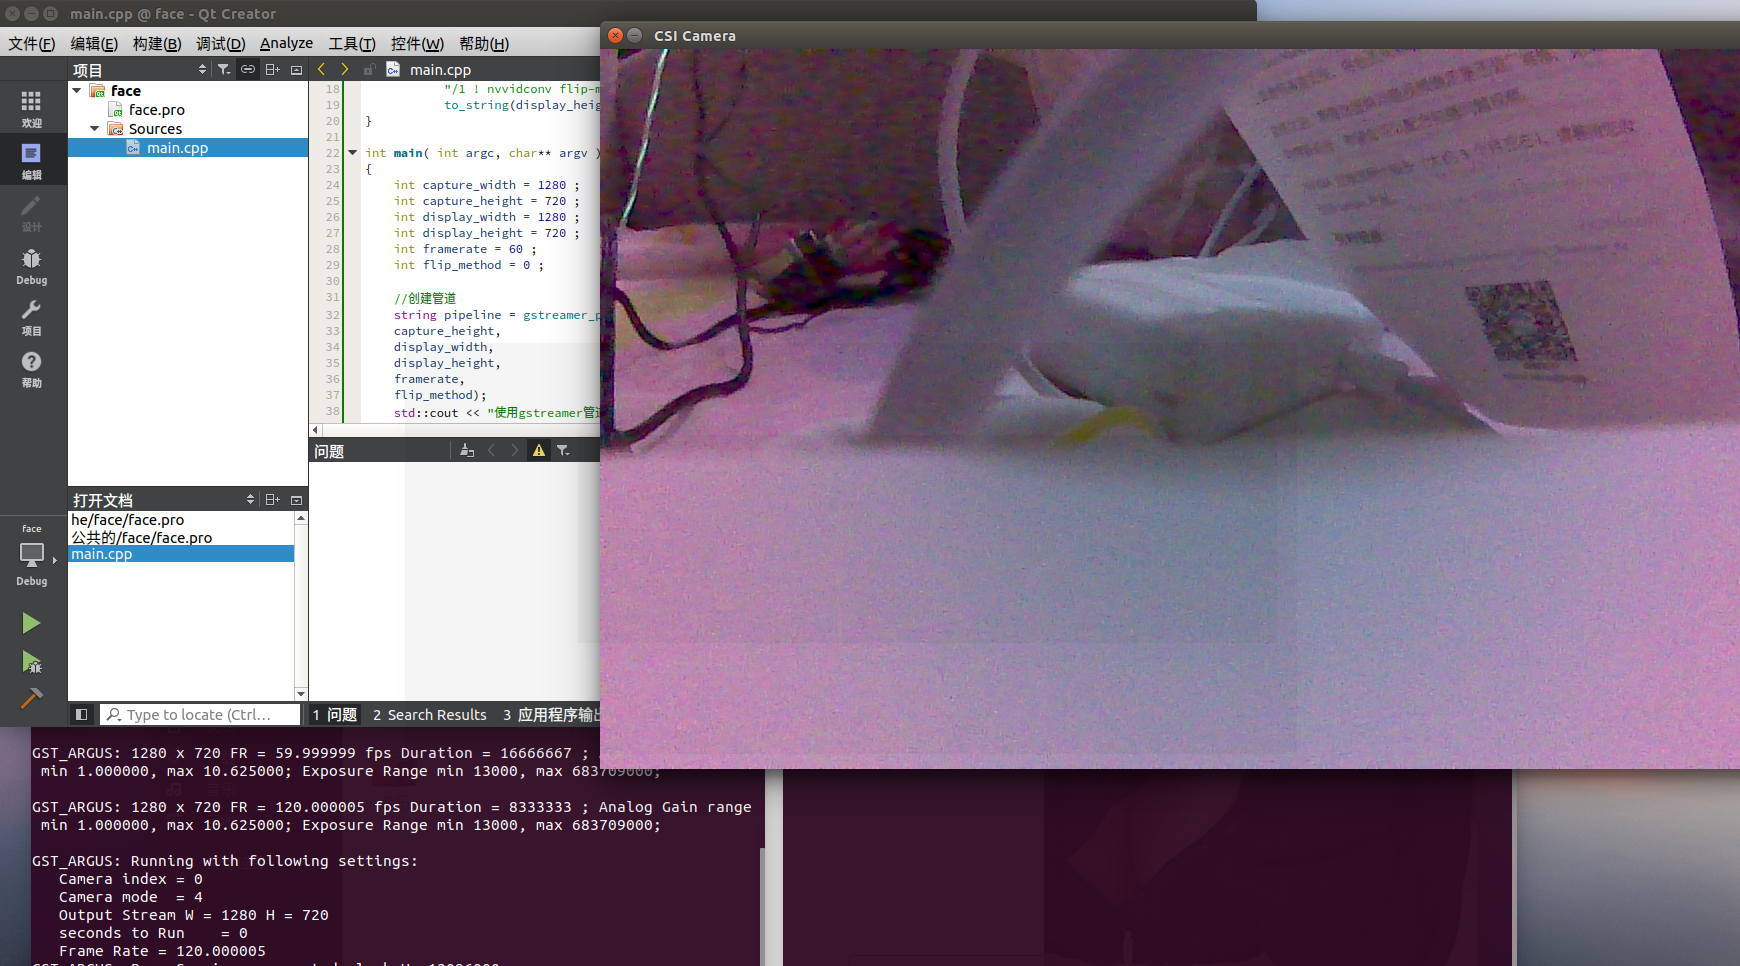Viewport: 1740px width, 966px height.
Task: Open the 控件(W) menu
Action: [417, 44]
